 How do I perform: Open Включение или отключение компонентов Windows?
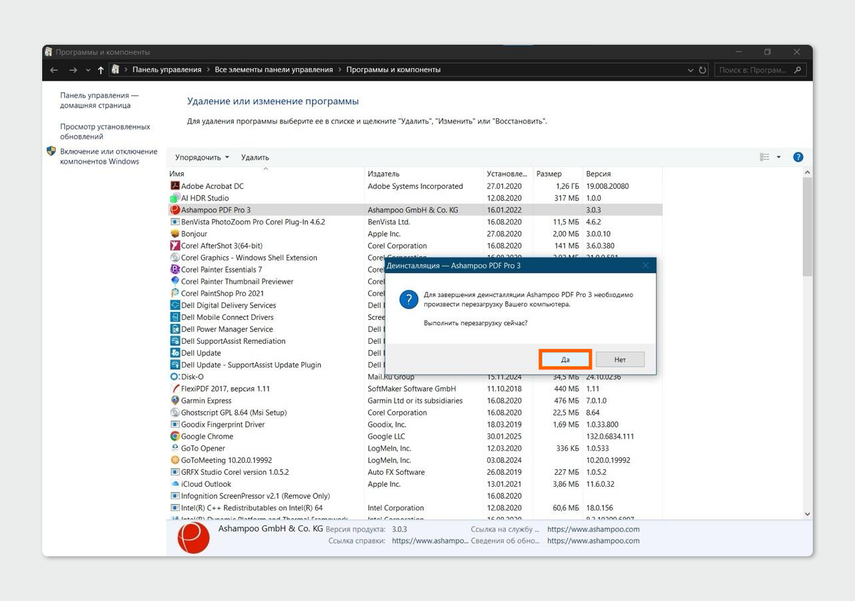point(99,156)
